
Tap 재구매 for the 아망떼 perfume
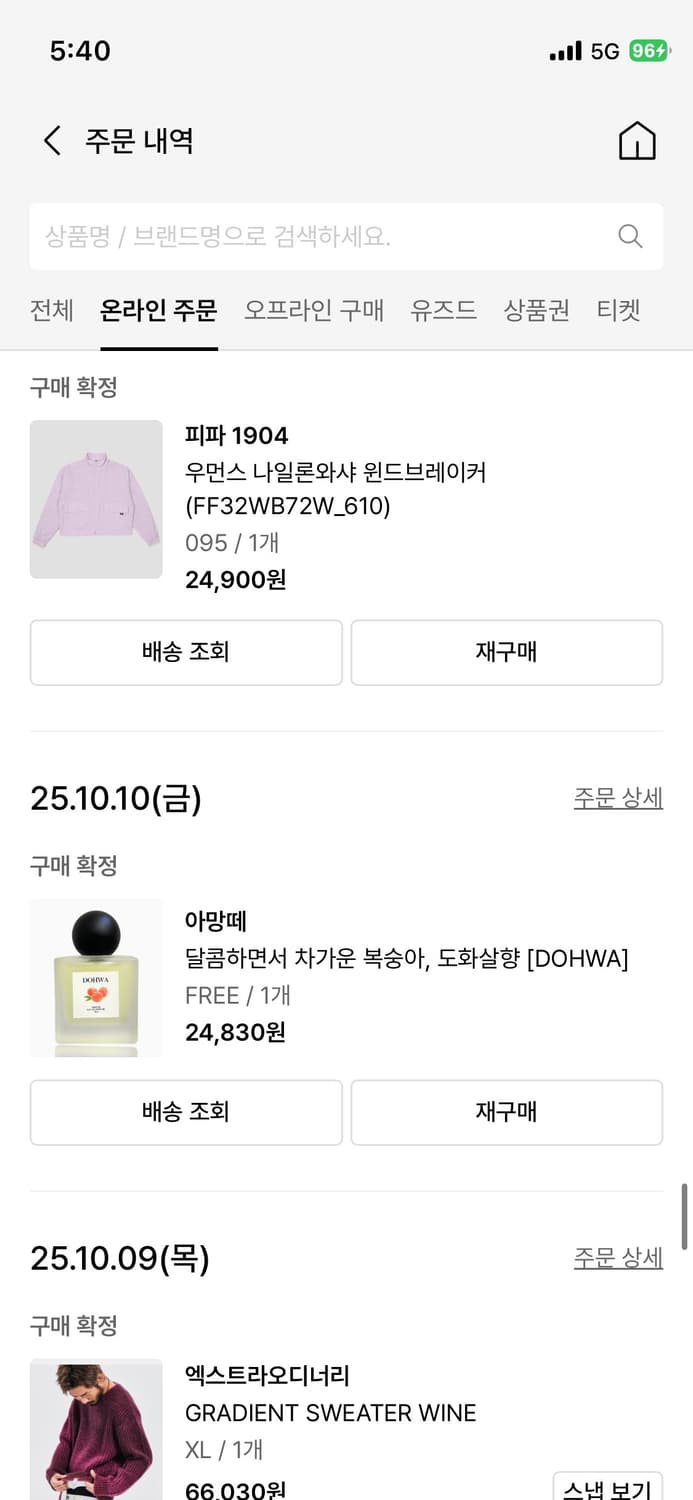pos(506,1112)
